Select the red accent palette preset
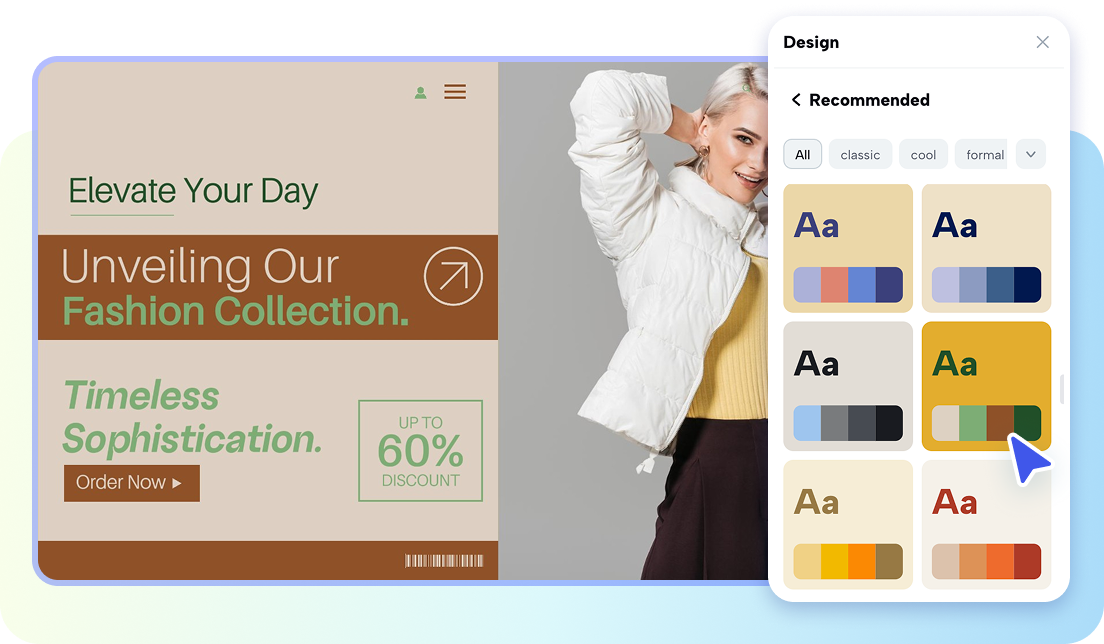This screenshot has width=1104, height=644. point(986,524)
